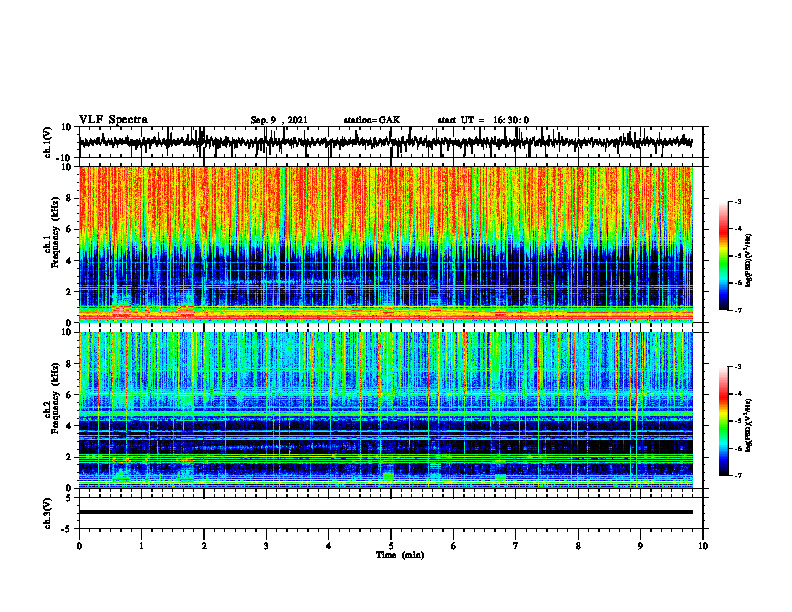Click the '5' tick on ch.3(V) axis

click(x=70, y=497)
